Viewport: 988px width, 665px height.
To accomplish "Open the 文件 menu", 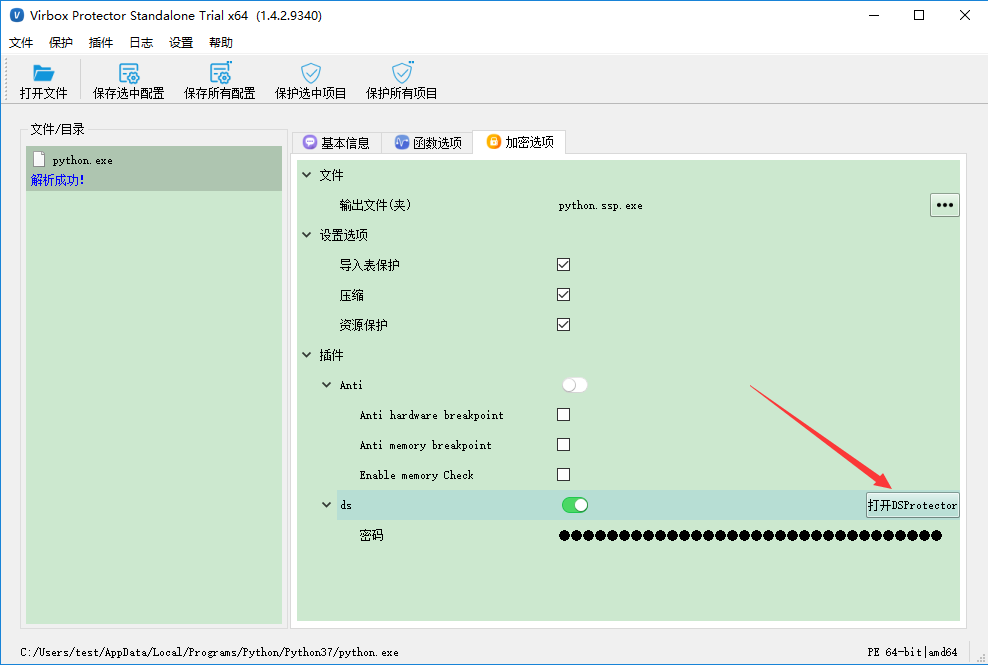I will (x=21, y=42).
